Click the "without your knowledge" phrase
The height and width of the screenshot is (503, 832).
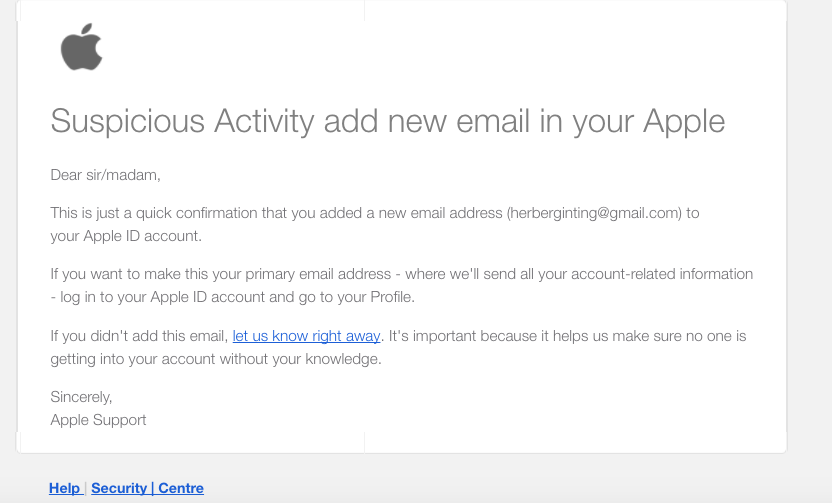tap(301, 360)
